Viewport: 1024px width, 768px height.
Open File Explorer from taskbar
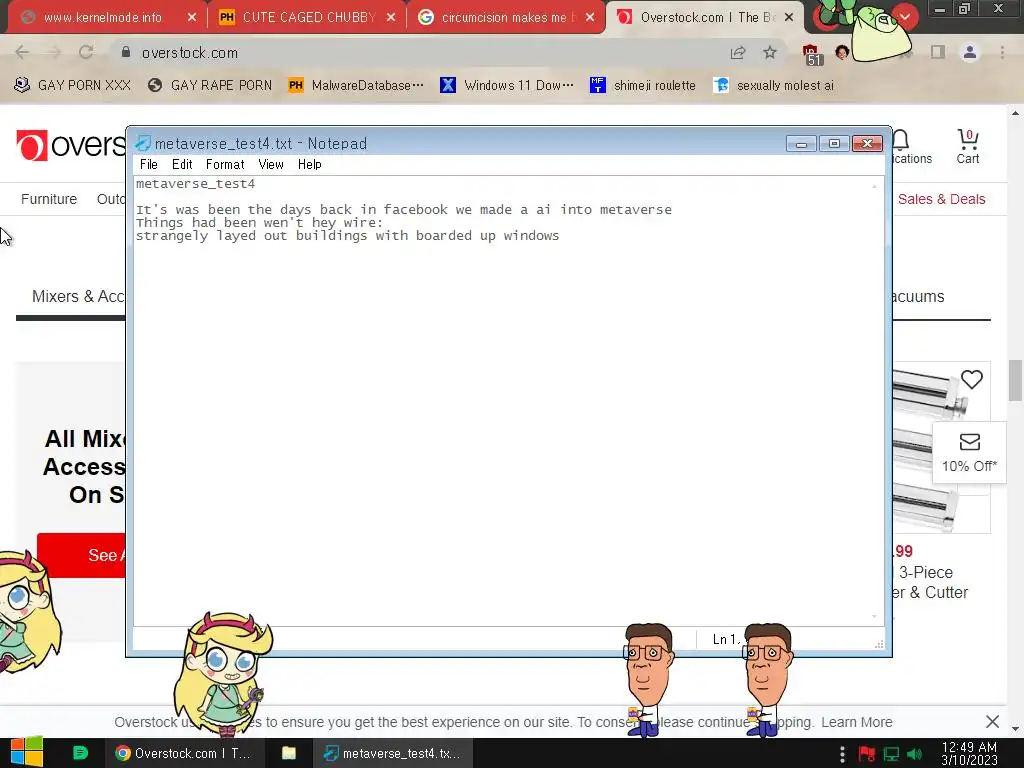289,753
